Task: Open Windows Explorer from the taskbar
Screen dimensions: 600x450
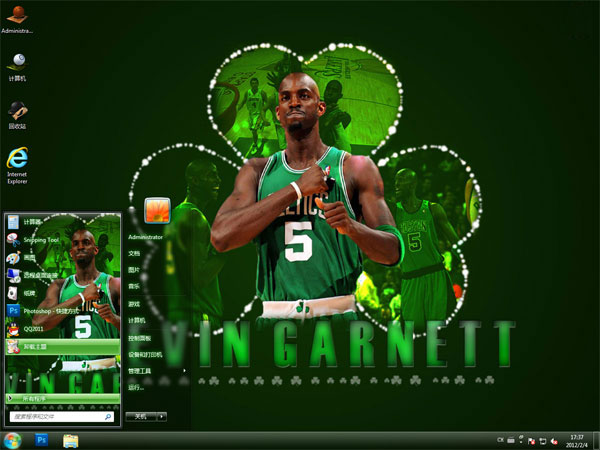Action: click(71, 441)
